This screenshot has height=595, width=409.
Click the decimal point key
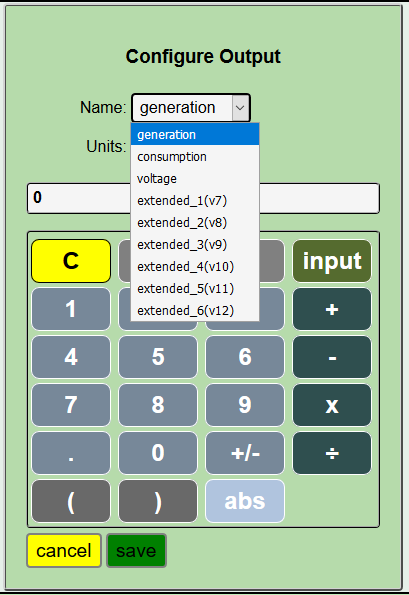point(71,453)
